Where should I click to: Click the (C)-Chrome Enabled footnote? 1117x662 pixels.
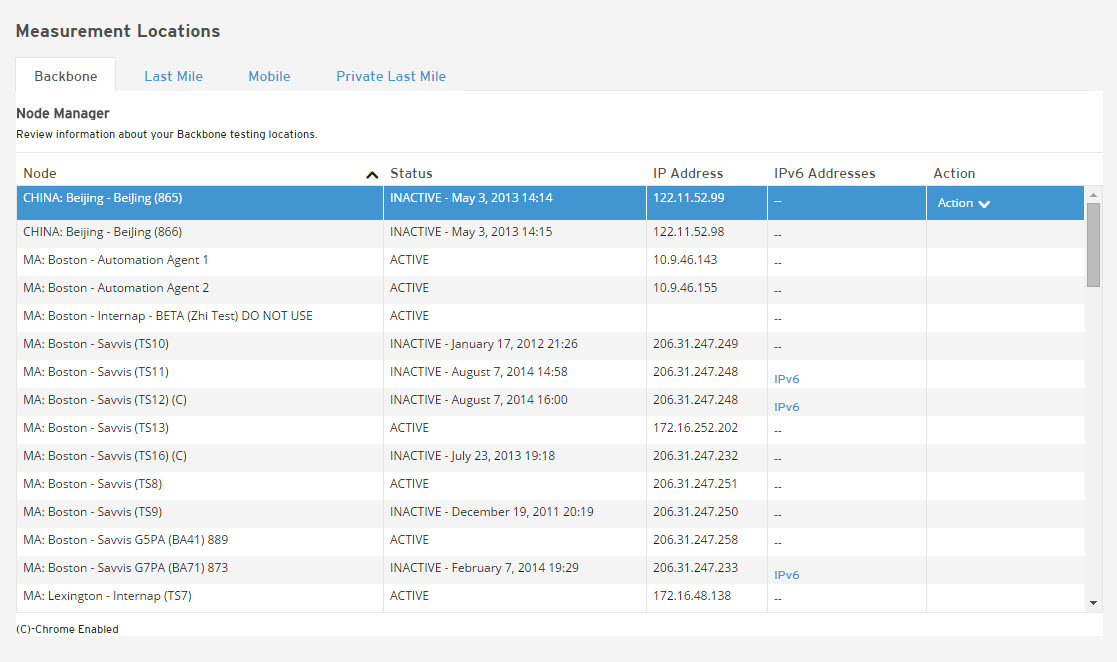68,629
